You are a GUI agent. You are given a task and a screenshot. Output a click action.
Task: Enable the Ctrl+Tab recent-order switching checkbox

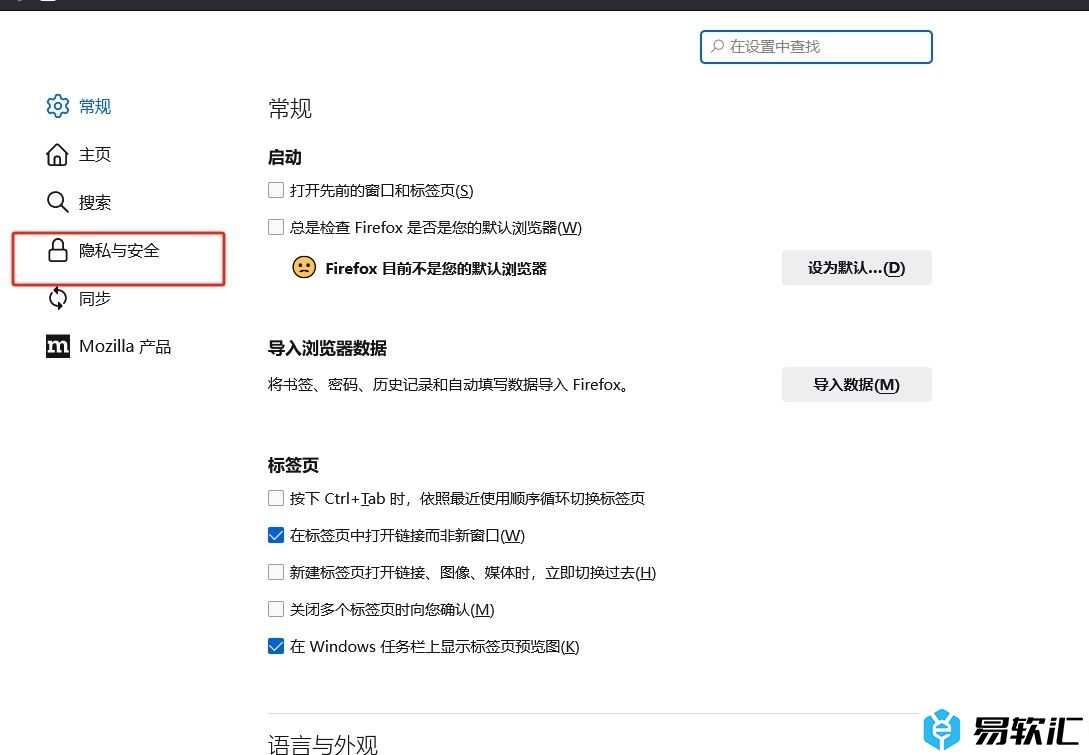click(276, 498)
